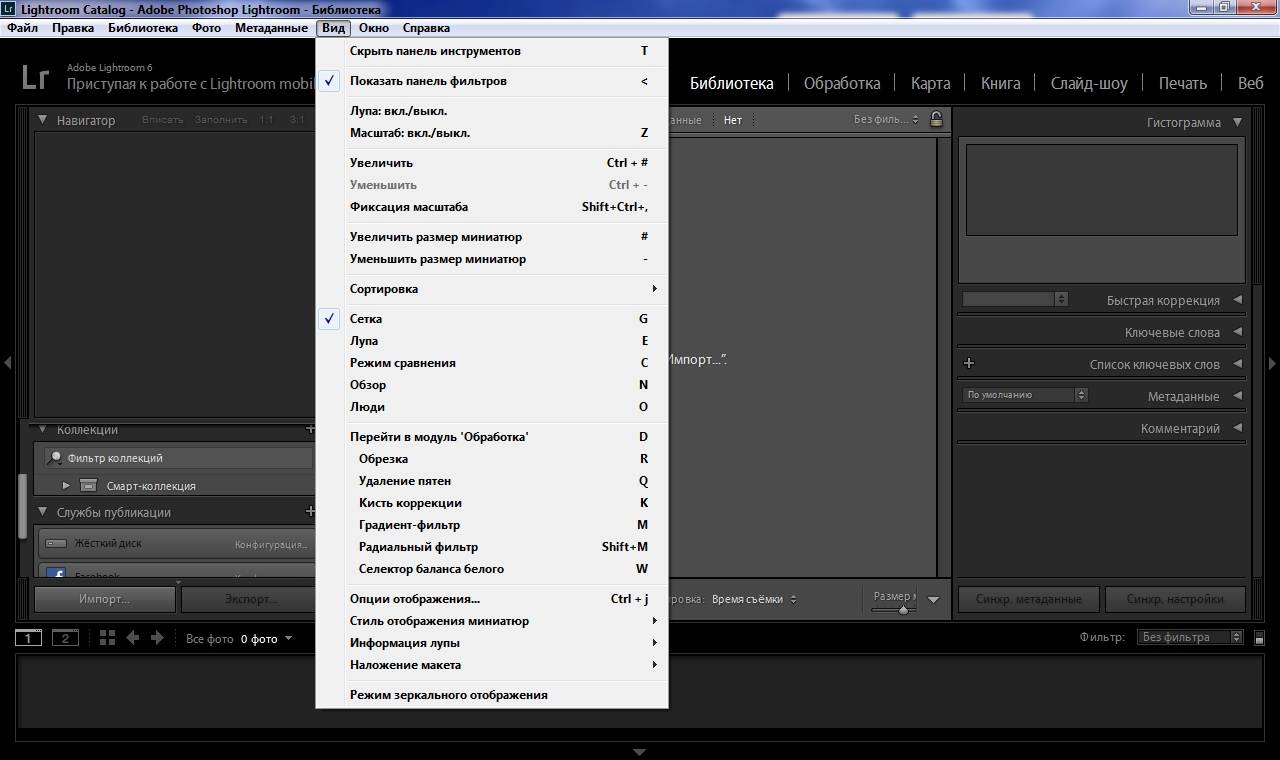The image size is (1280, 760).
Task: Hide right panel with edge arrow
Action: (1272, 363)
